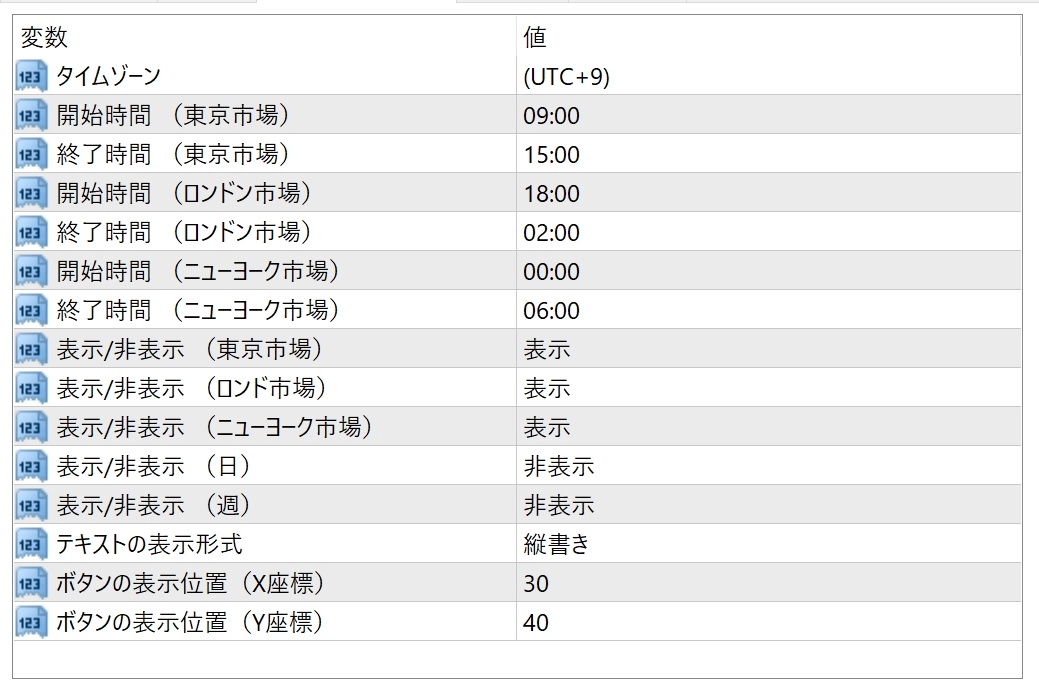The height and width of the screenshot is (687, 1039).
Task: Click the icon beside テキストの表示形式
Action: point(31,545)
